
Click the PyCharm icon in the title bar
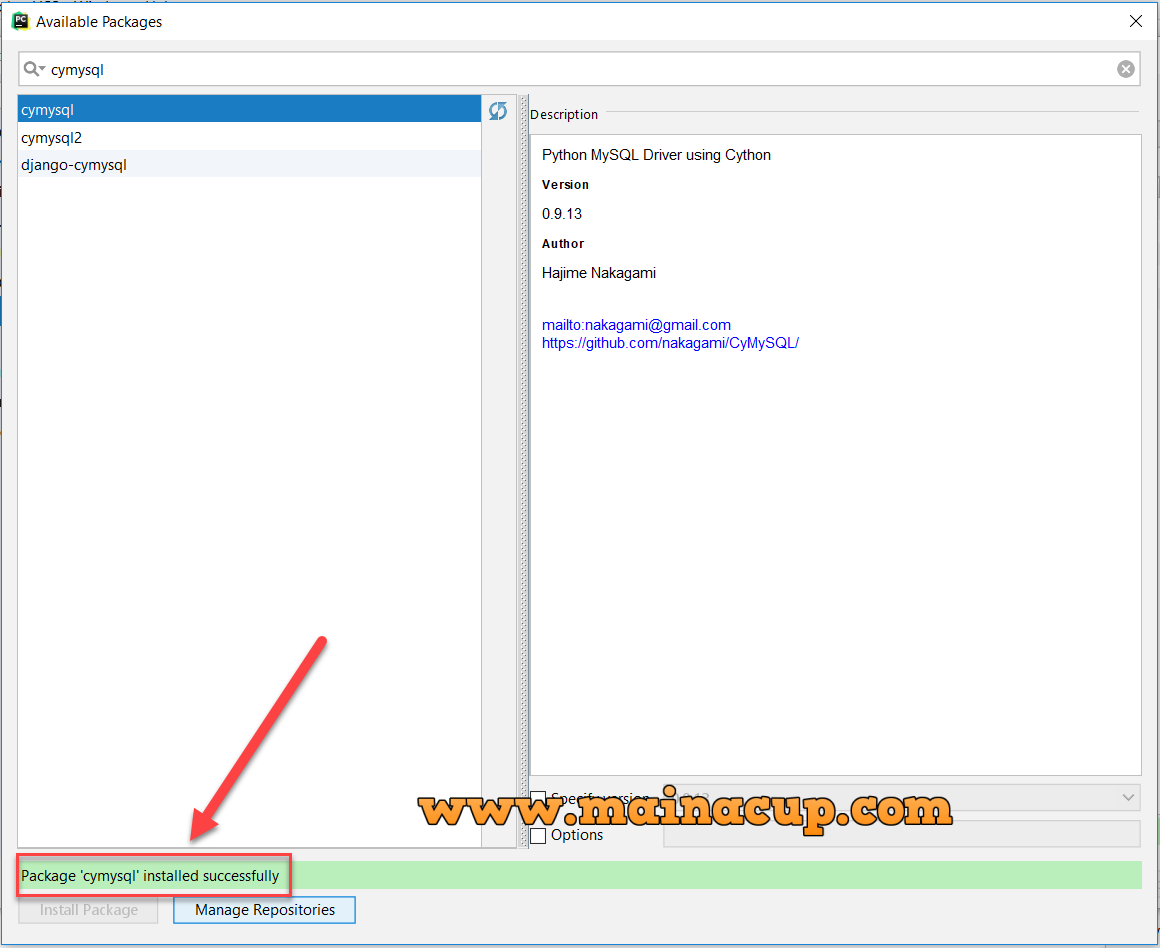[x=21, y=21]
